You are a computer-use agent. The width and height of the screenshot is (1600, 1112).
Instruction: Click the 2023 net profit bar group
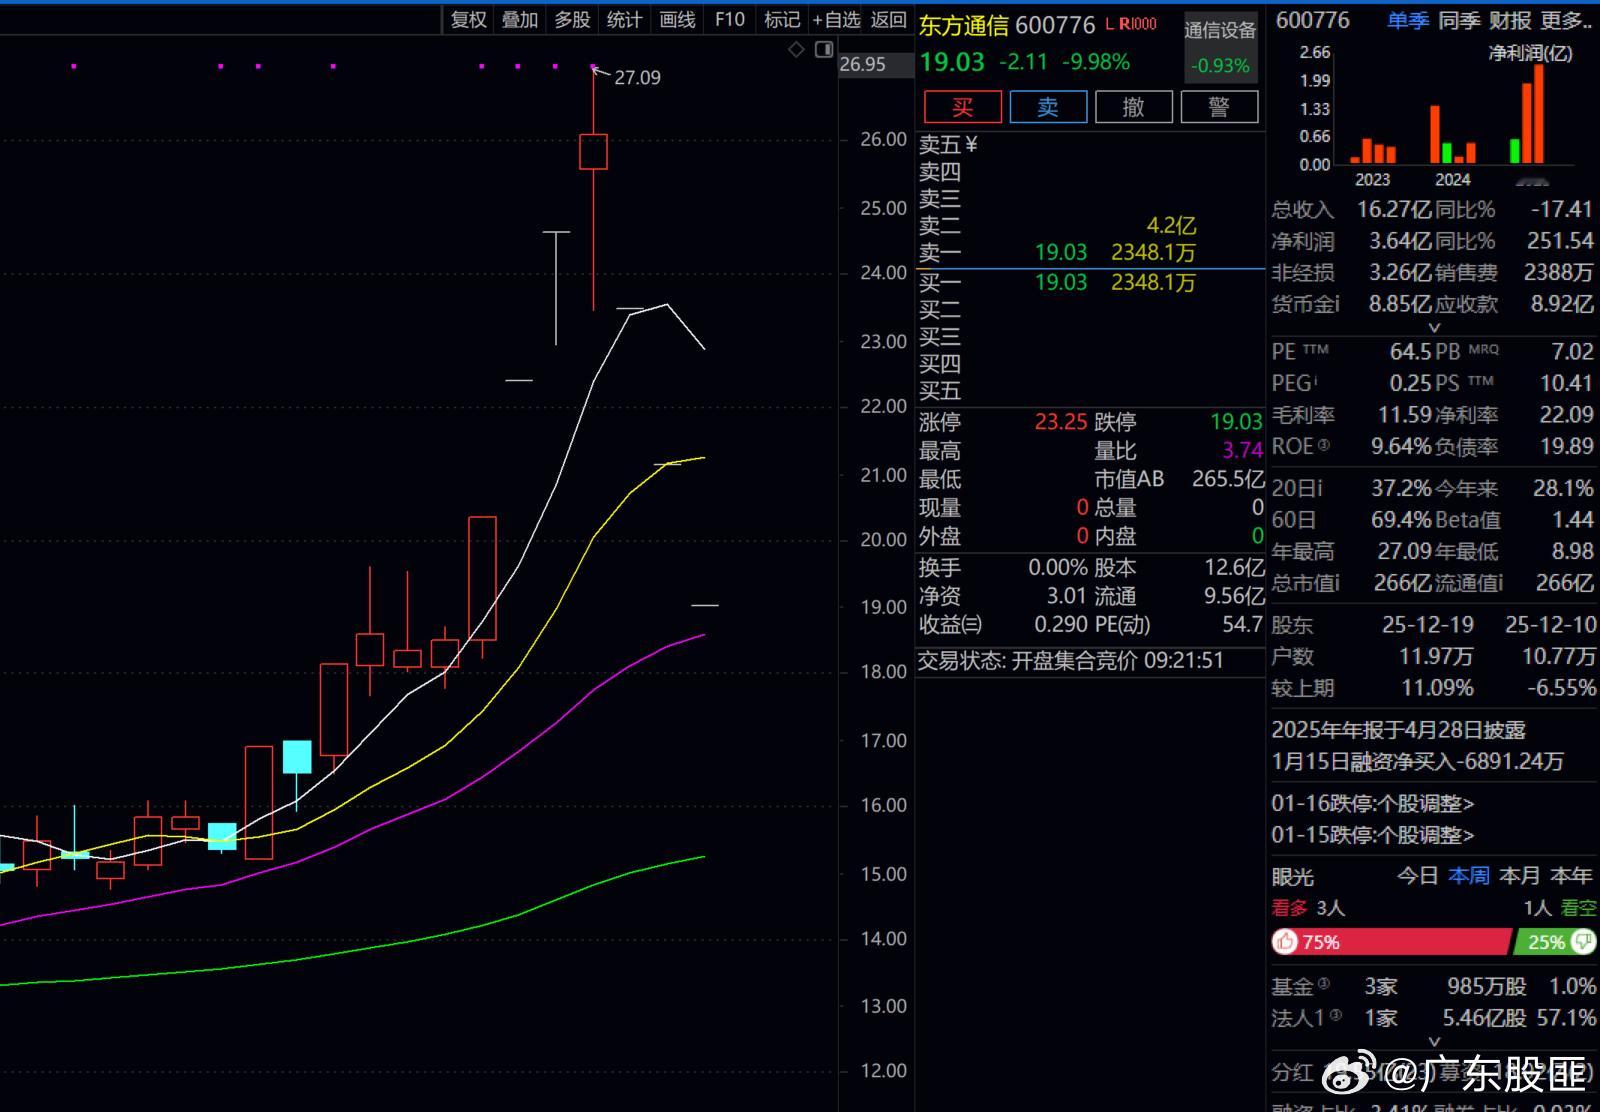coord(1373,151)
